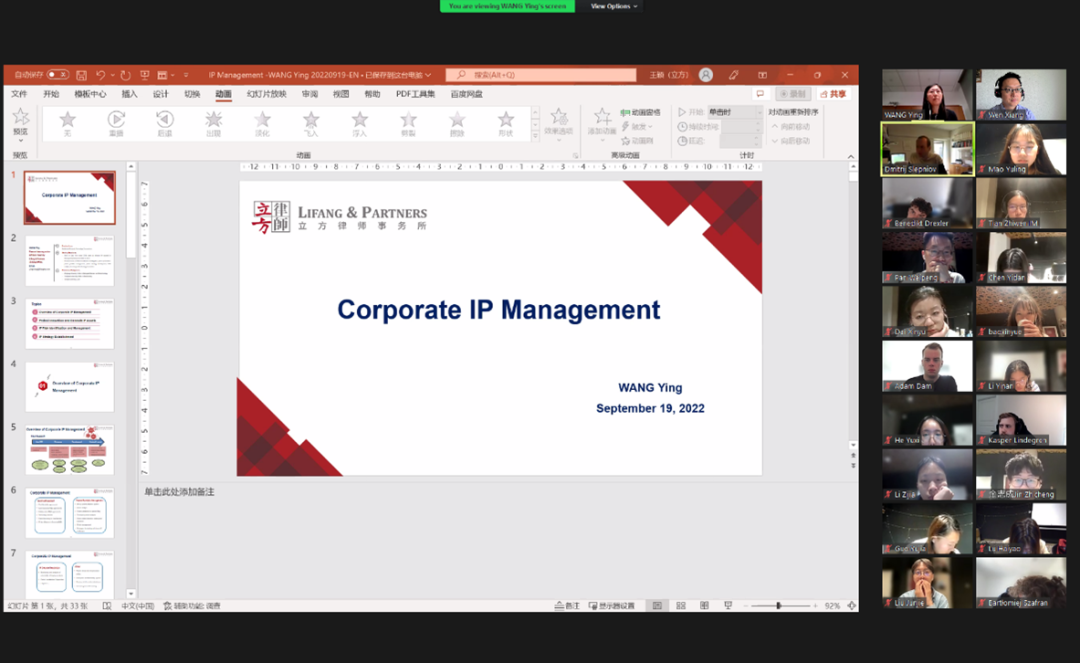Click the Save icon in title bar

(81, 75)
